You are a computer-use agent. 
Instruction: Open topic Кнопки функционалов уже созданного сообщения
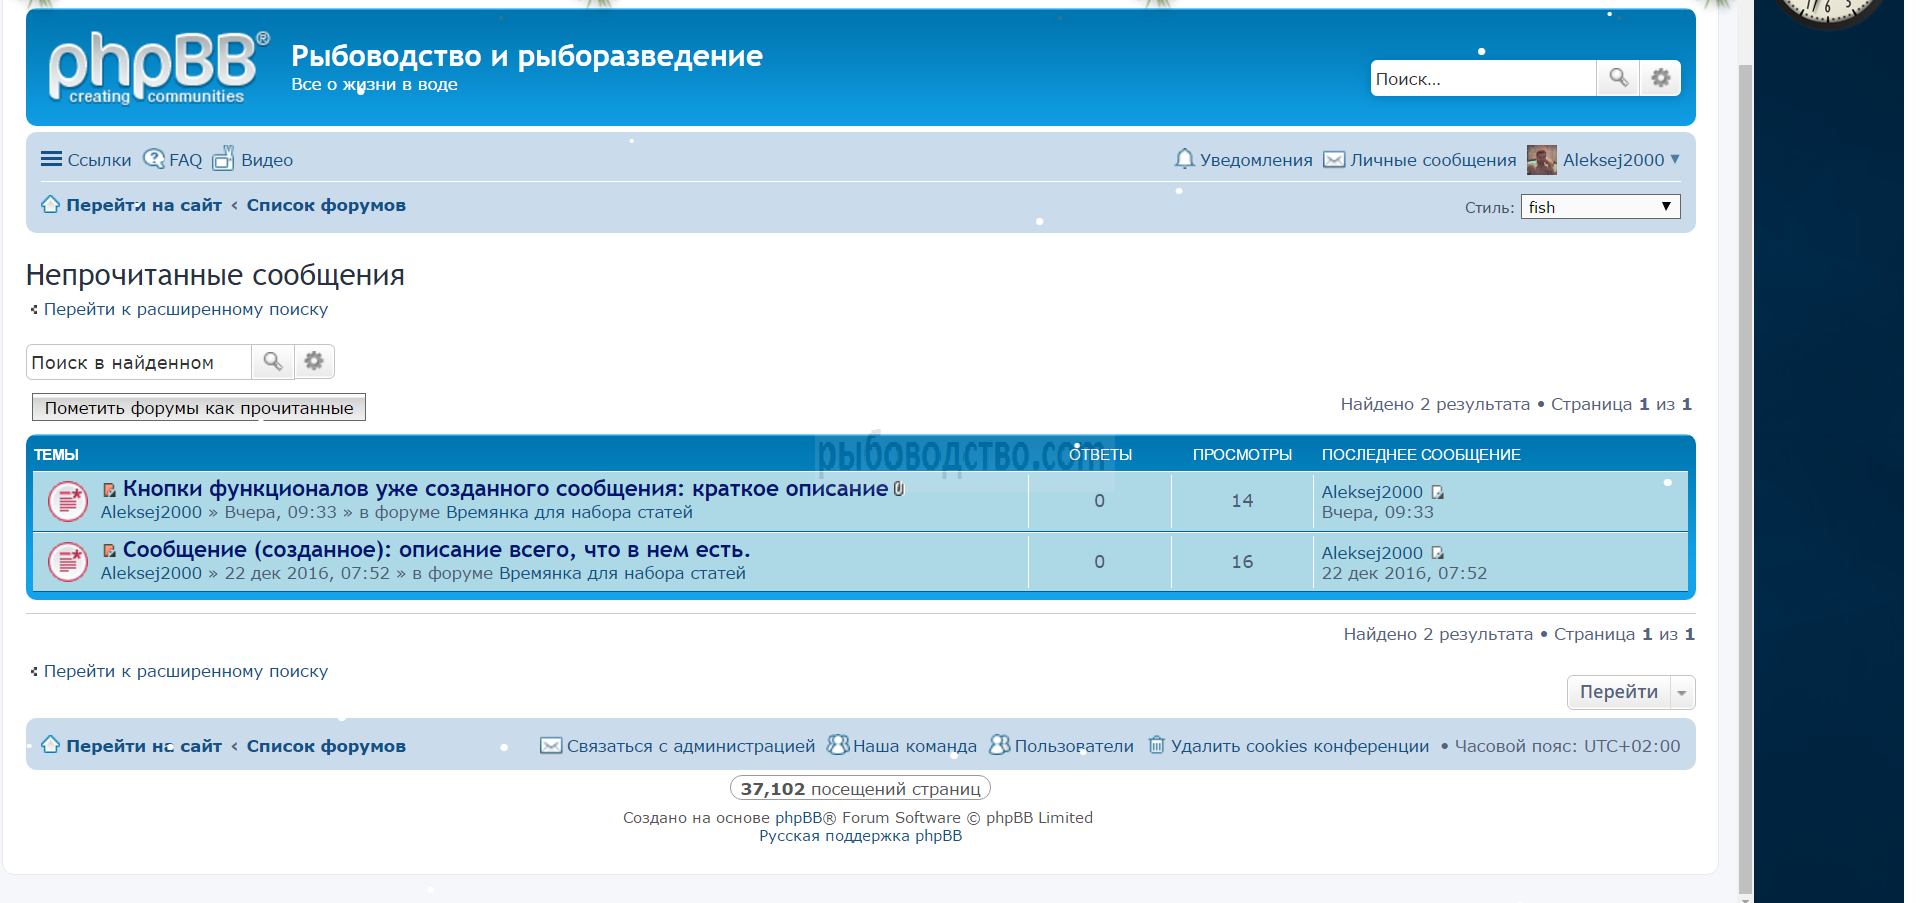tap(505, 489)
